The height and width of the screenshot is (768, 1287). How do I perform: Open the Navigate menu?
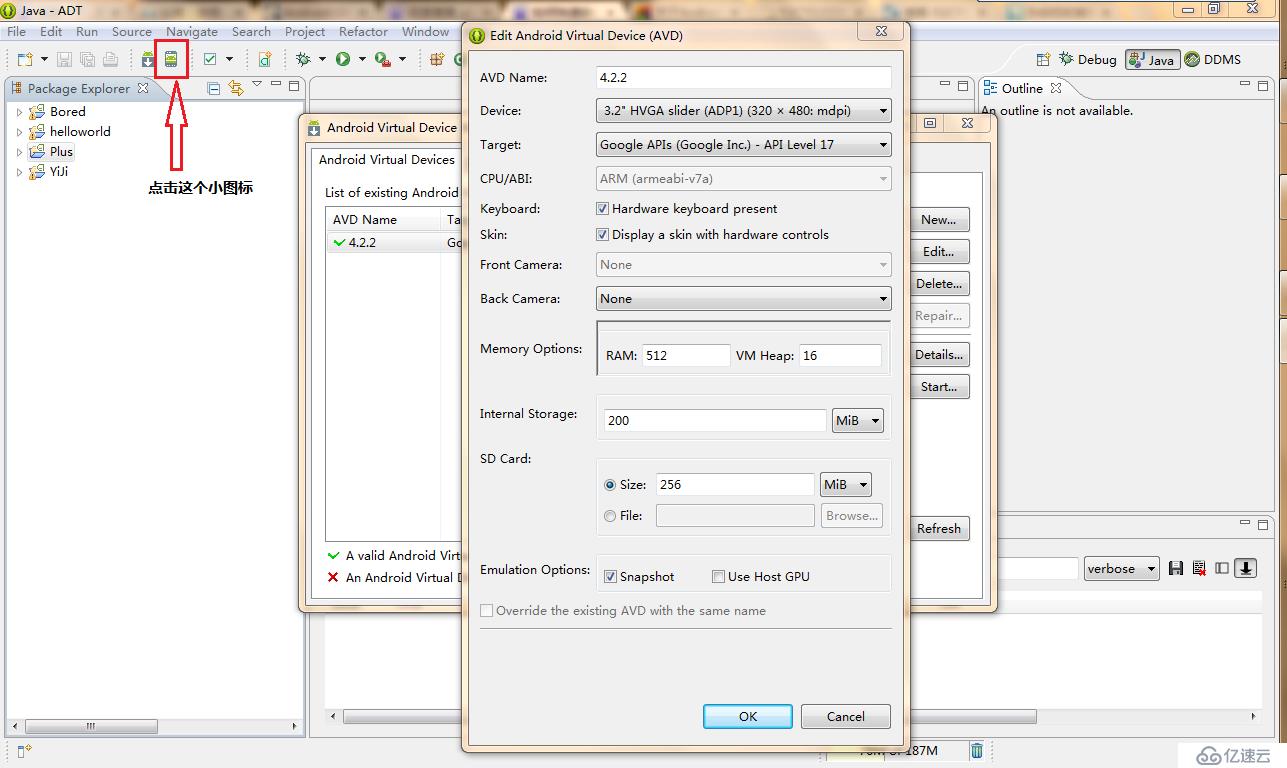[192, 32]
